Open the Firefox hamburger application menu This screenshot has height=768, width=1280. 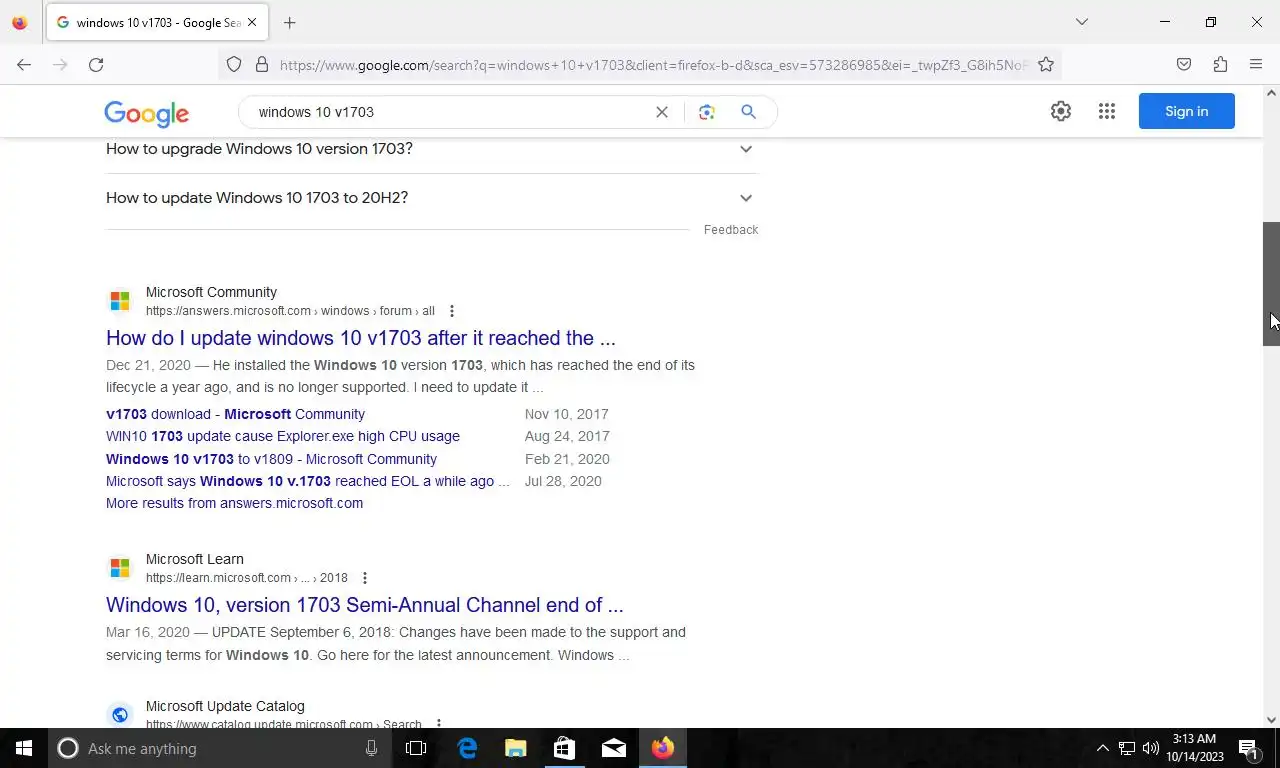1256,64
